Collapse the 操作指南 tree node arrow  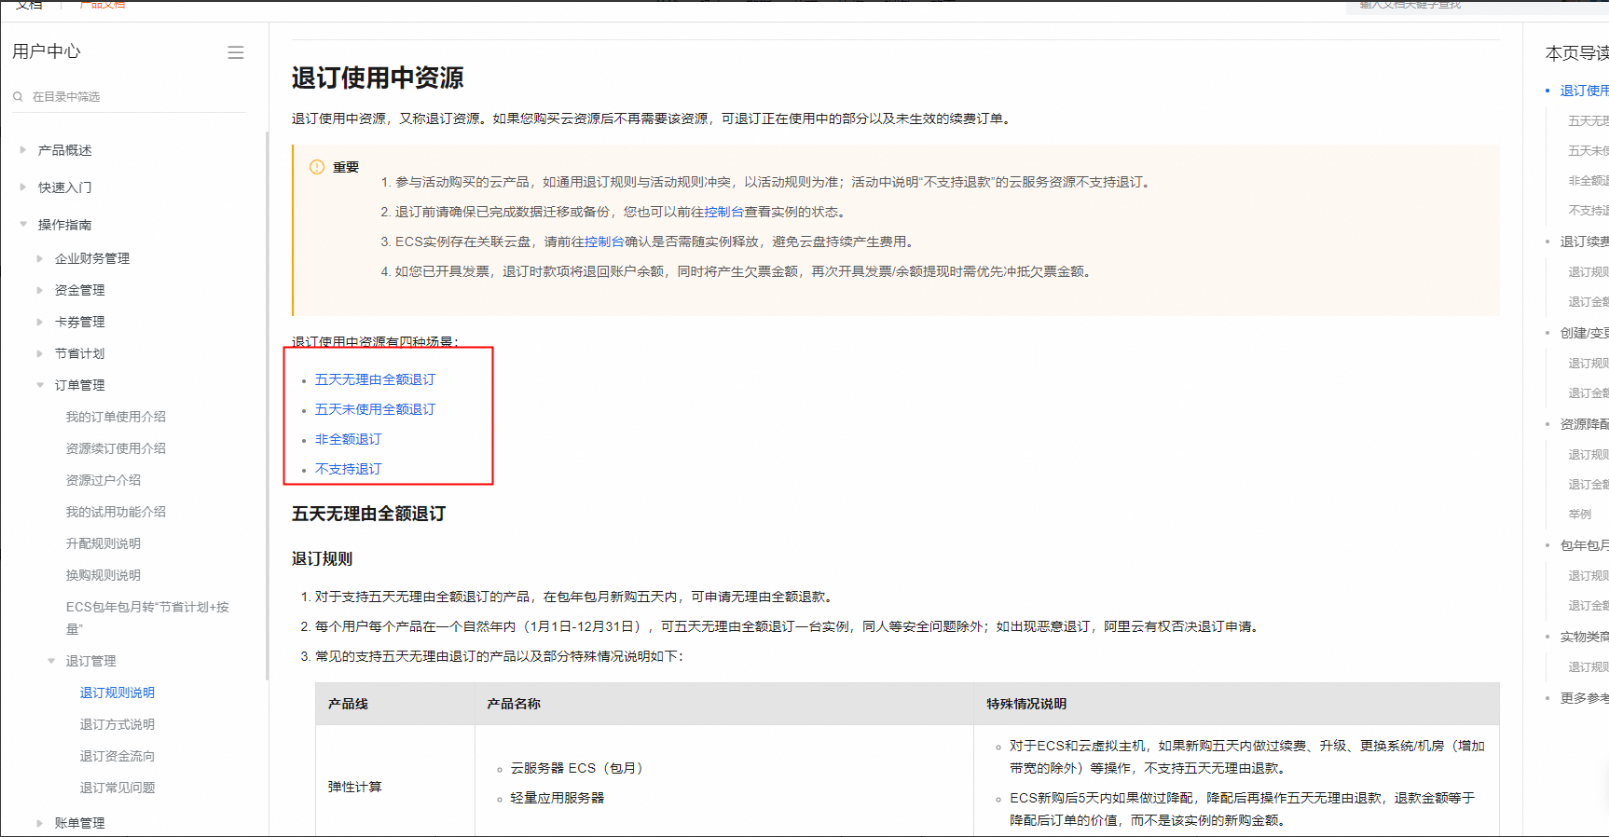point(23,225)
